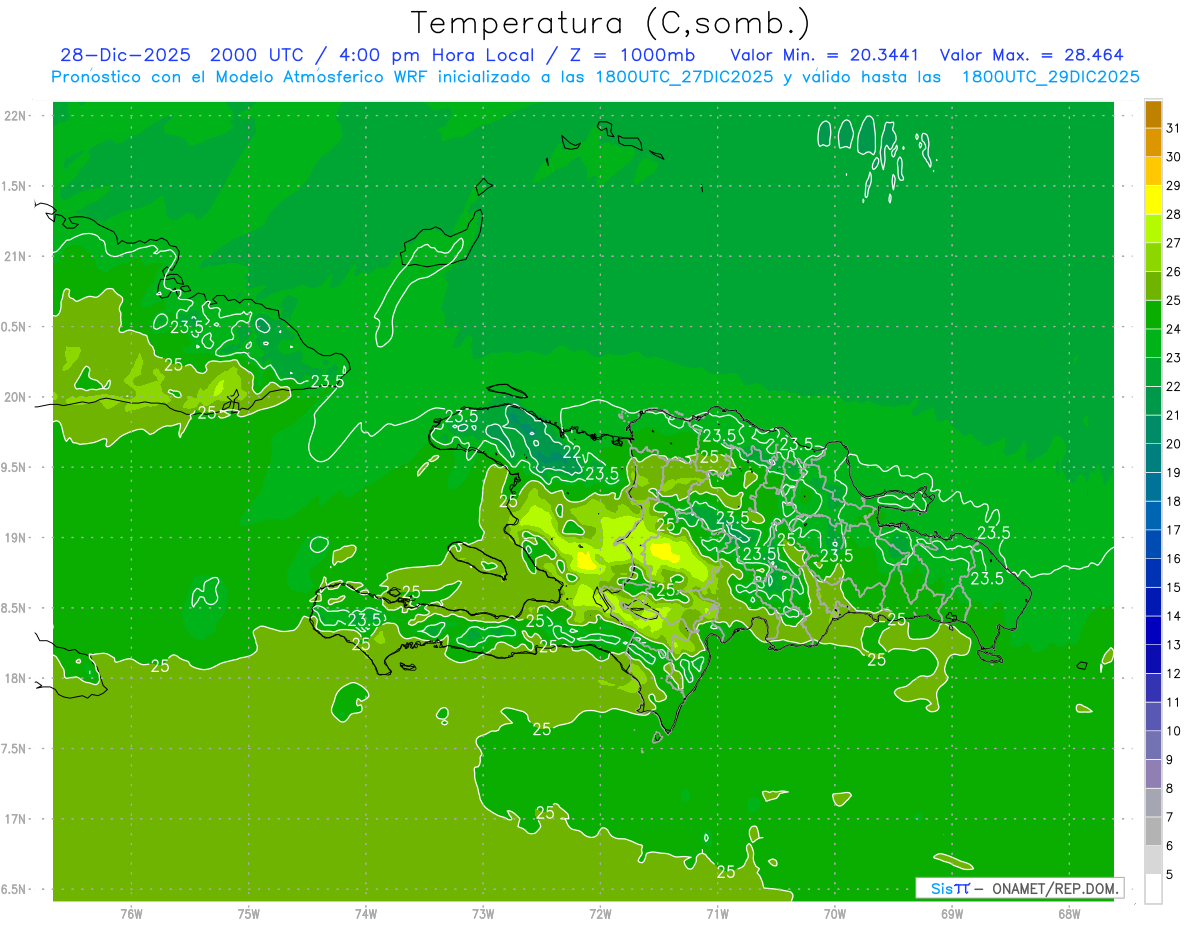Screen dimensions: 1200x927
Task: Click the "19N" latitude axis label
Action: tap(16, 538)
